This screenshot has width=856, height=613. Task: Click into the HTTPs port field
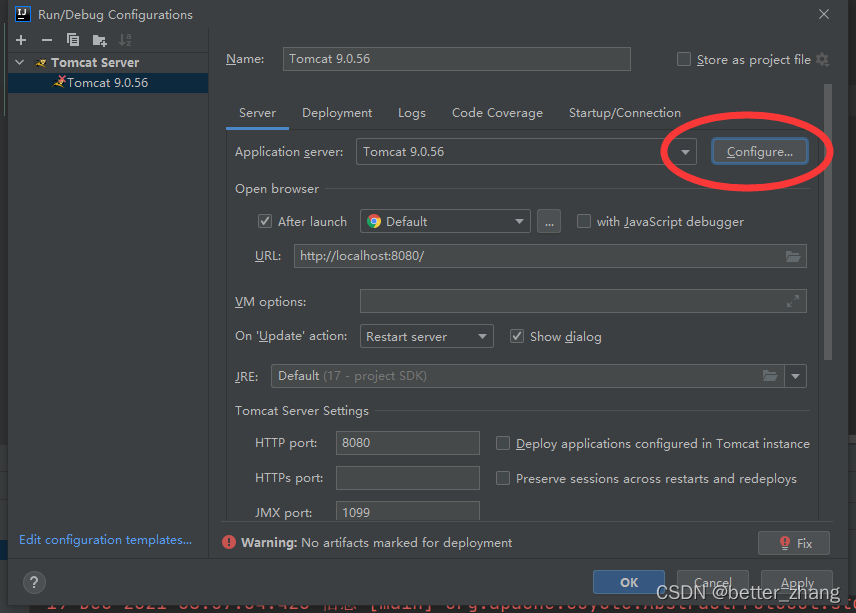coord(408,478)
